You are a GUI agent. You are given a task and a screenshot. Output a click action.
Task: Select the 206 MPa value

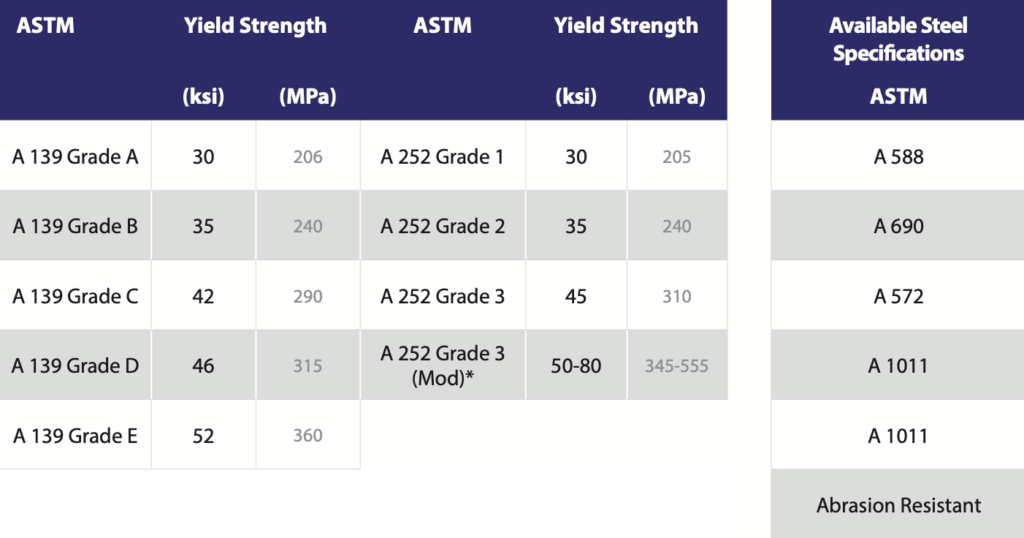coord(308,157)
